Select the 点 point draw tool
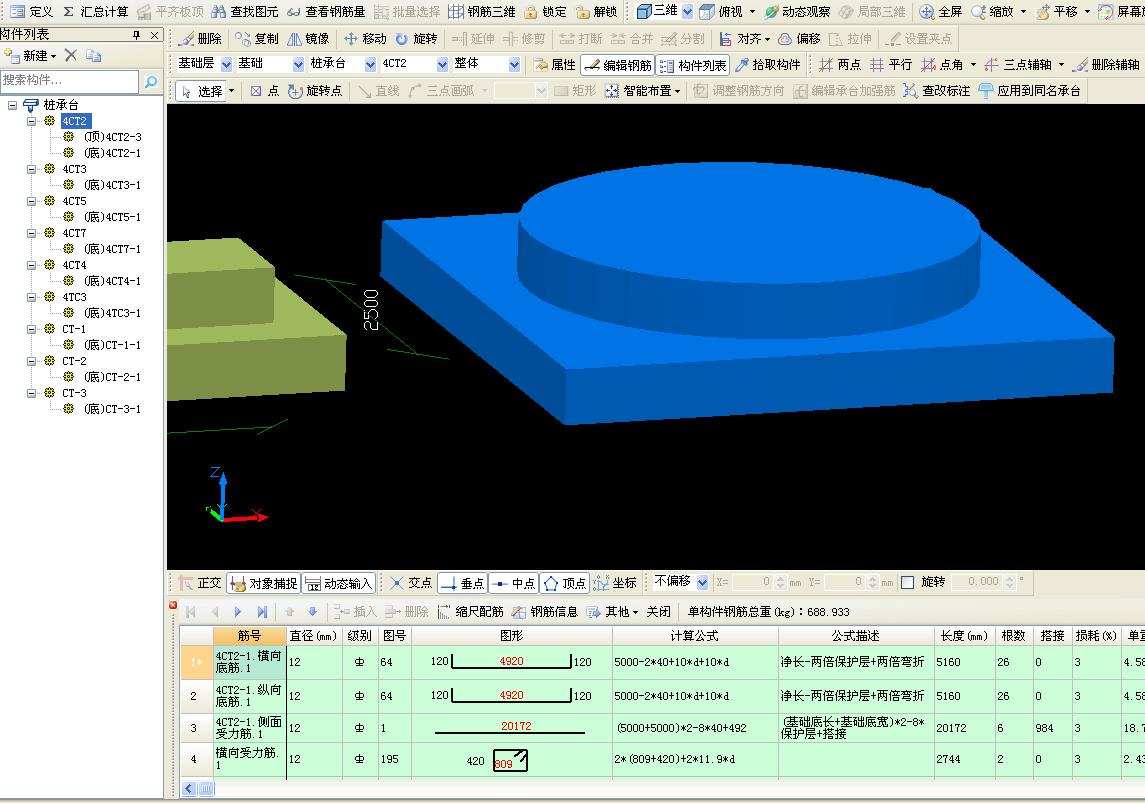 click(264, 91)
